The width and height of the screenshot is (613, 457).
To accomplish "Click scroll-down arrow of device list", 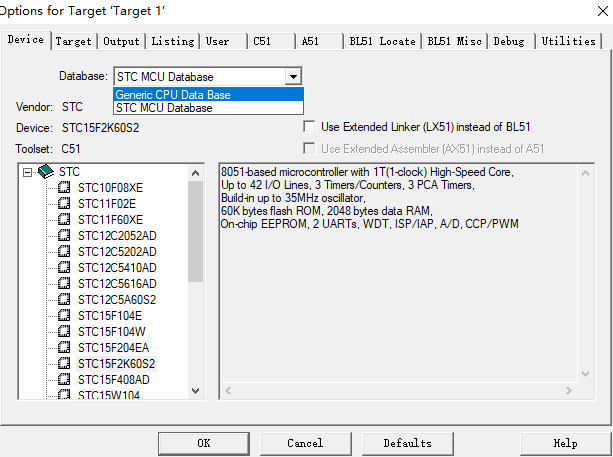I will click(195, 391).
